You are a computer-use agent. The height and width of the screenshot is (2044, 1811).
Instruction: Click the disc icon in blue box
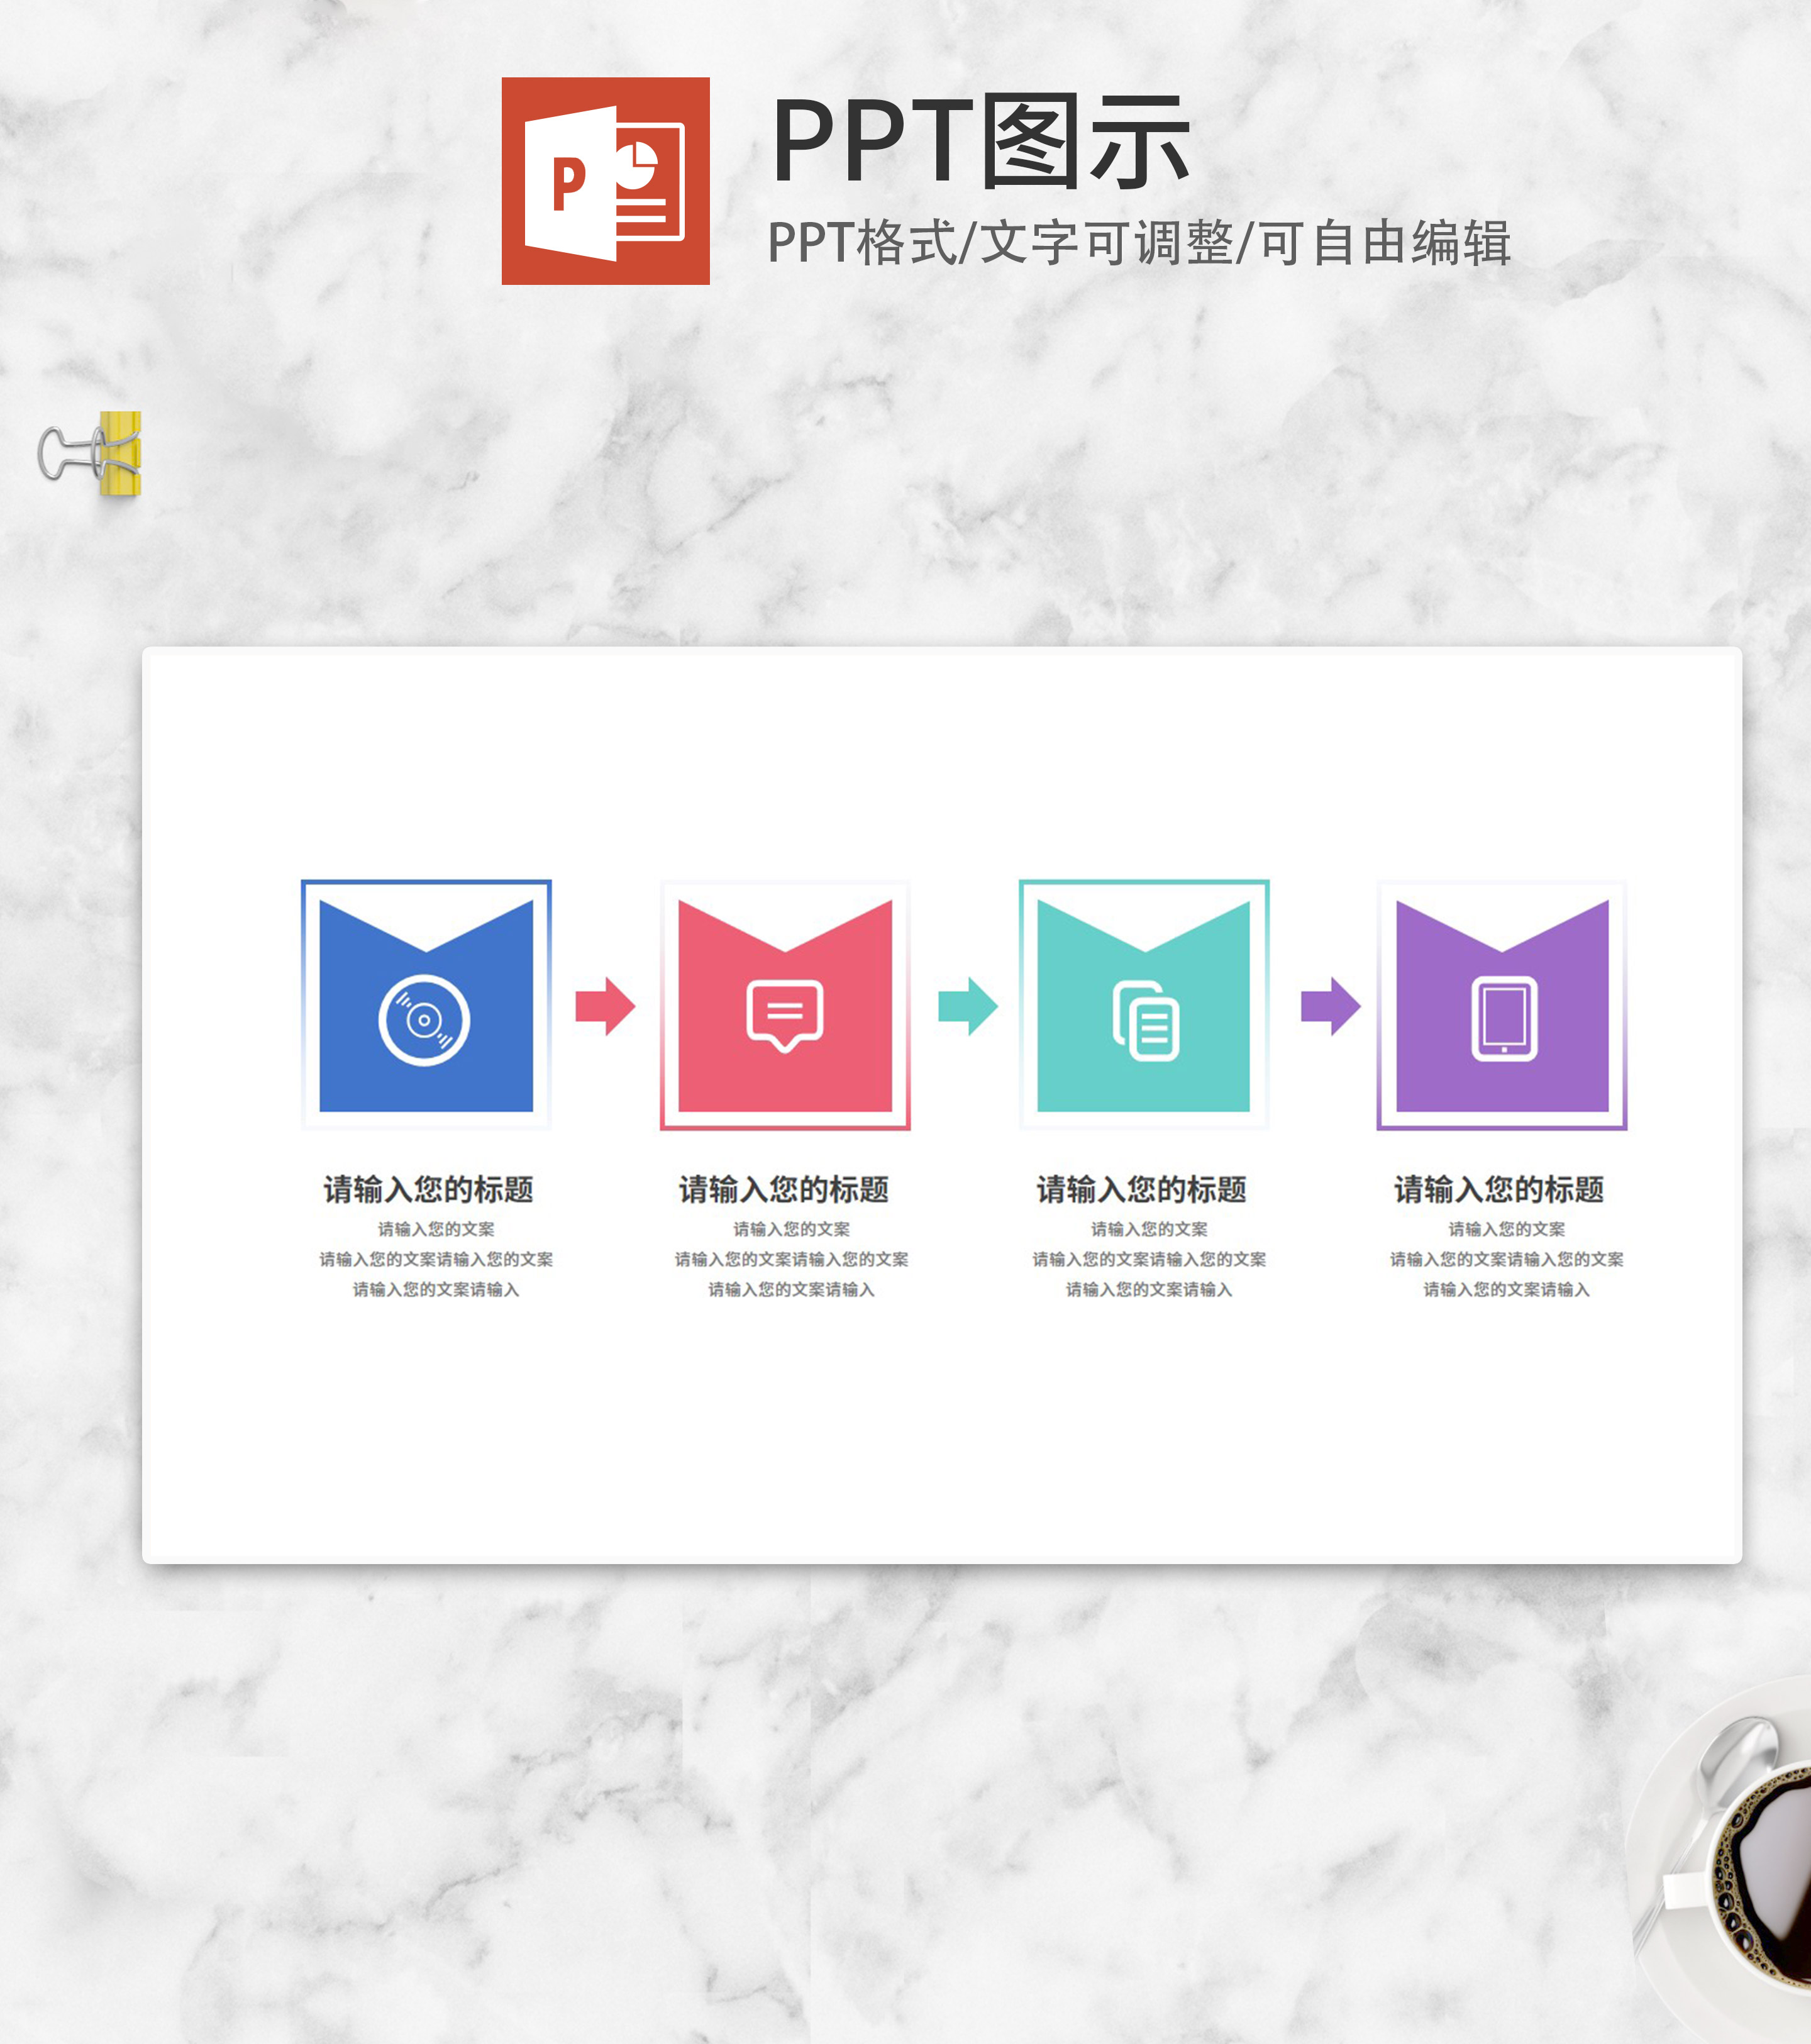(x=424, y=1020)
